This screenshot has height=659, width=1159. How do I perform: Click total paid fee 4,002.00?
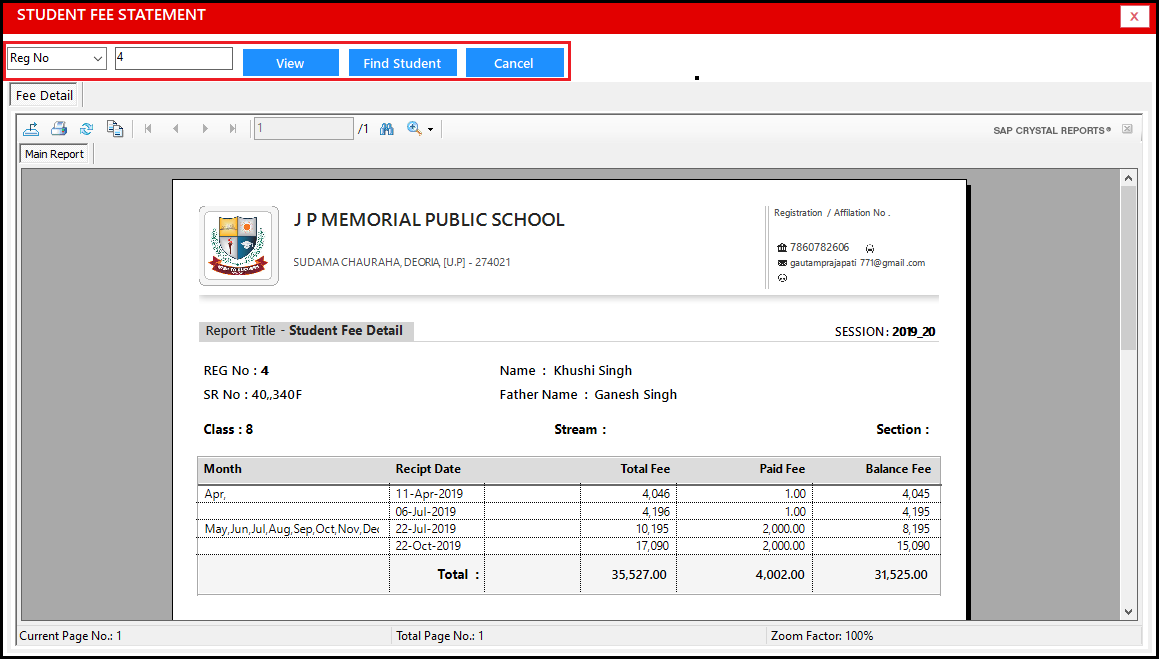tap(780, 575)
